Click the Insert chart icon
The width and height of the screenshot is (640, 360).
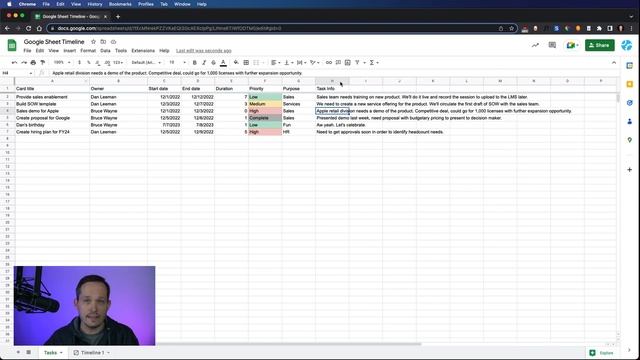pyautogui.click(x=347, y=62)
